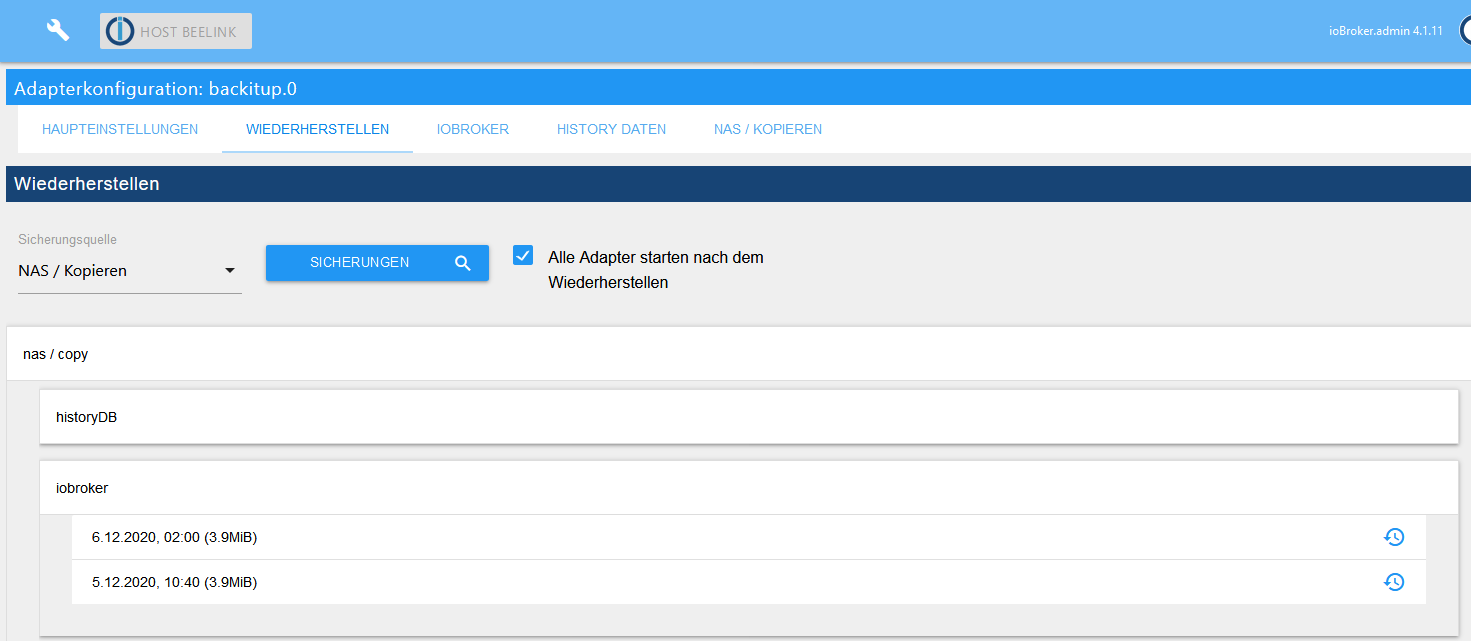The width and height of the screenshot is (1471, 641).
Task: Click the Wiederherstellen section header
Action: 738,184
